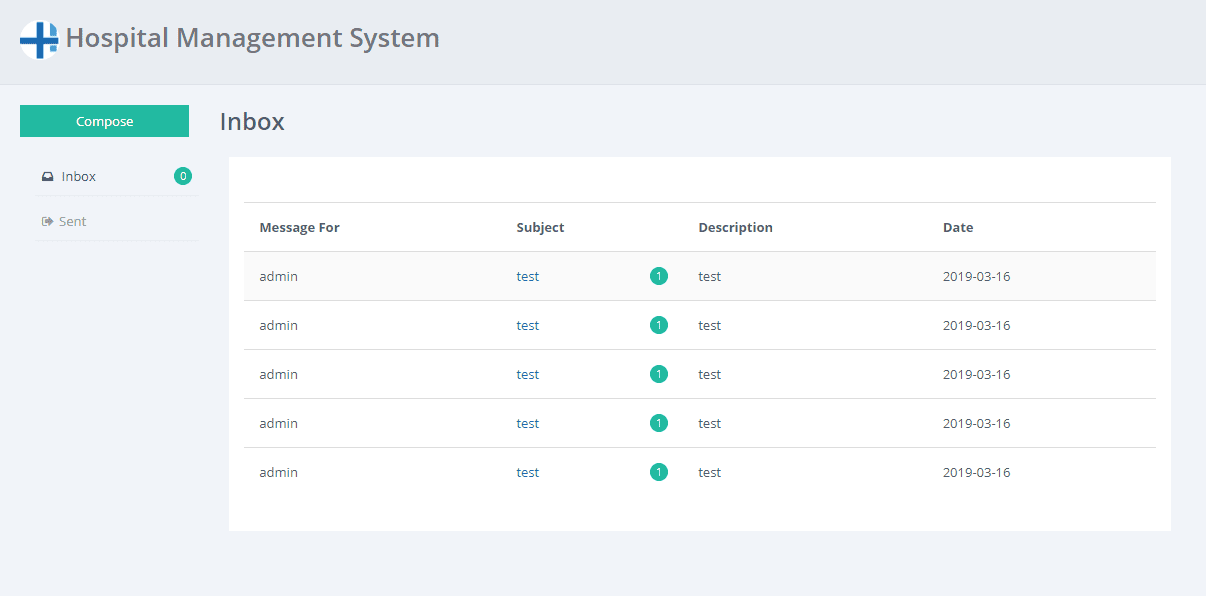Click the Date column header
Viewport: 1206px width, 596px height.
(x=957, y=228)
